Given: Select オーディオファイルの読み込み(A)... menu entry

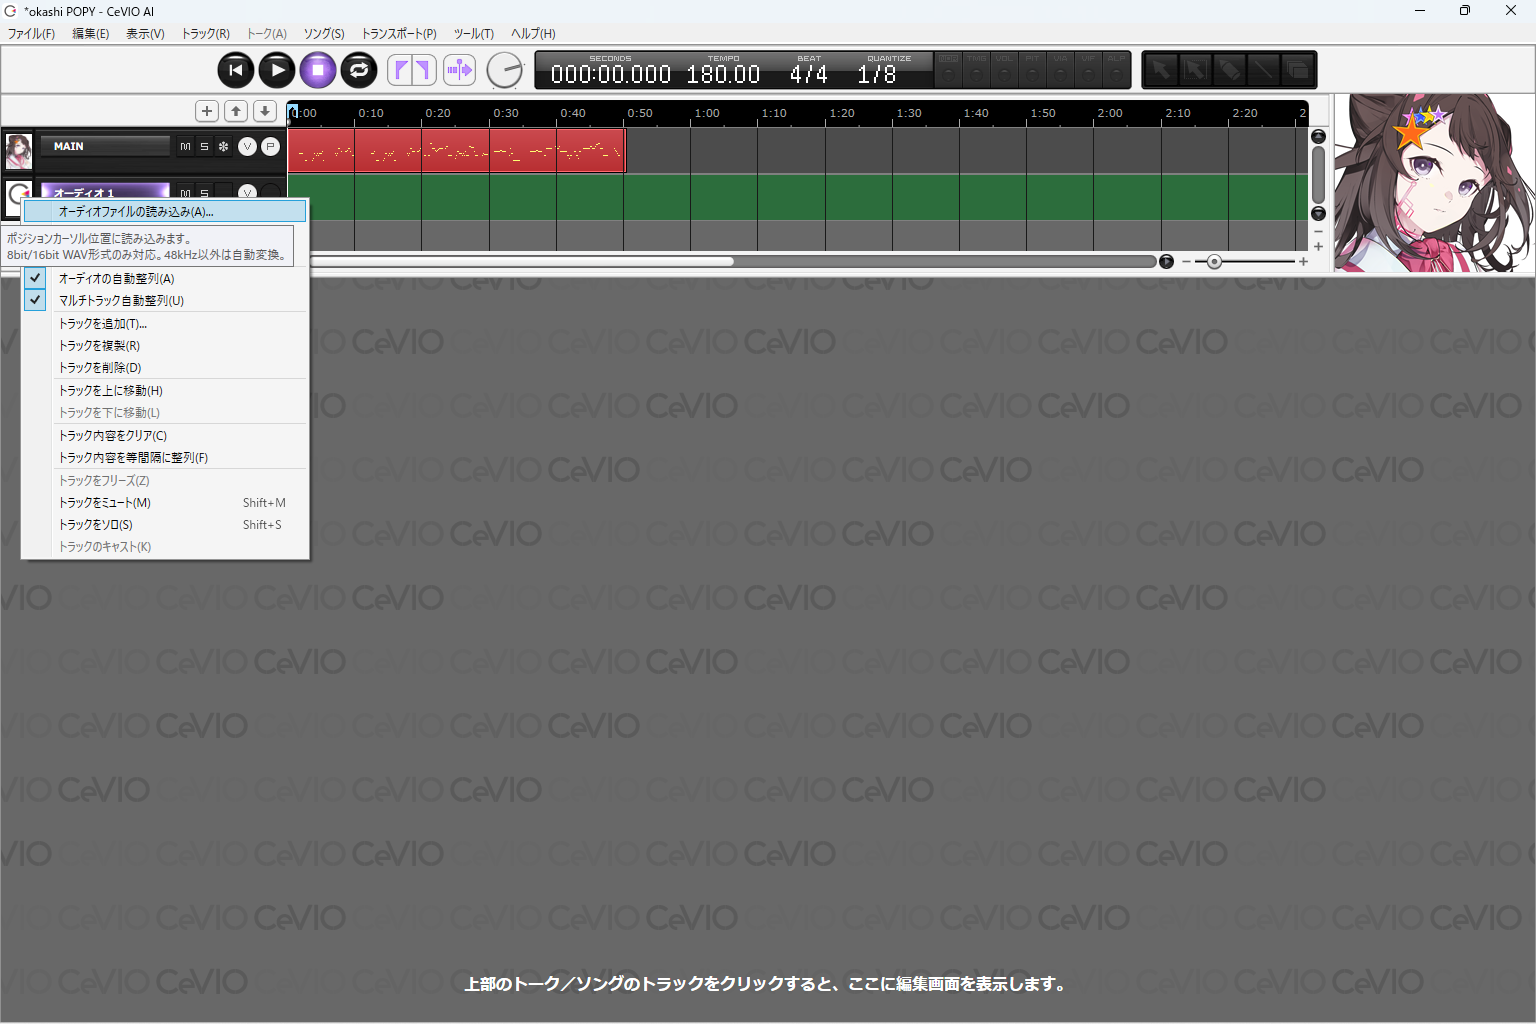Looking at the screenshot, I should (x=136, y=211).
